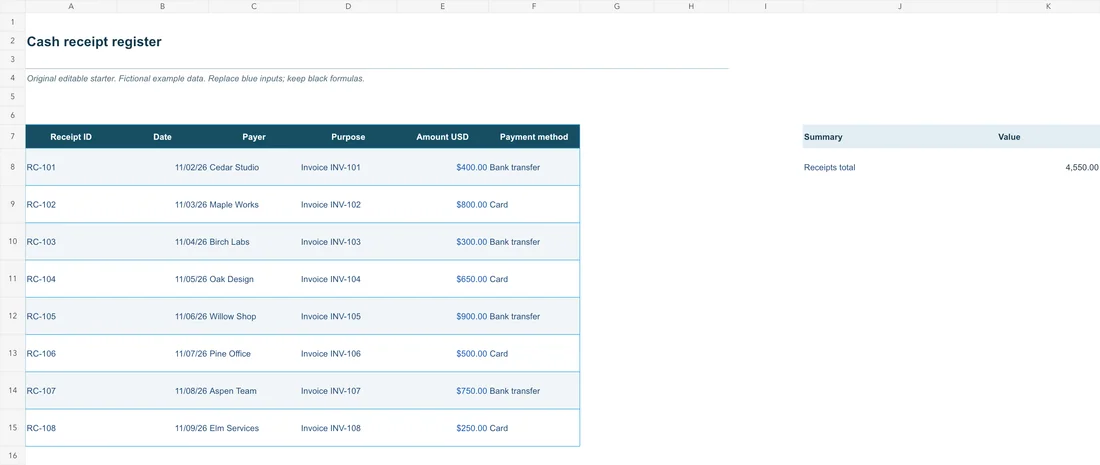The width and height of the screenshot is (1100, 465).
Task: Select the date cell 11/05/26
Action: [162, 279]
